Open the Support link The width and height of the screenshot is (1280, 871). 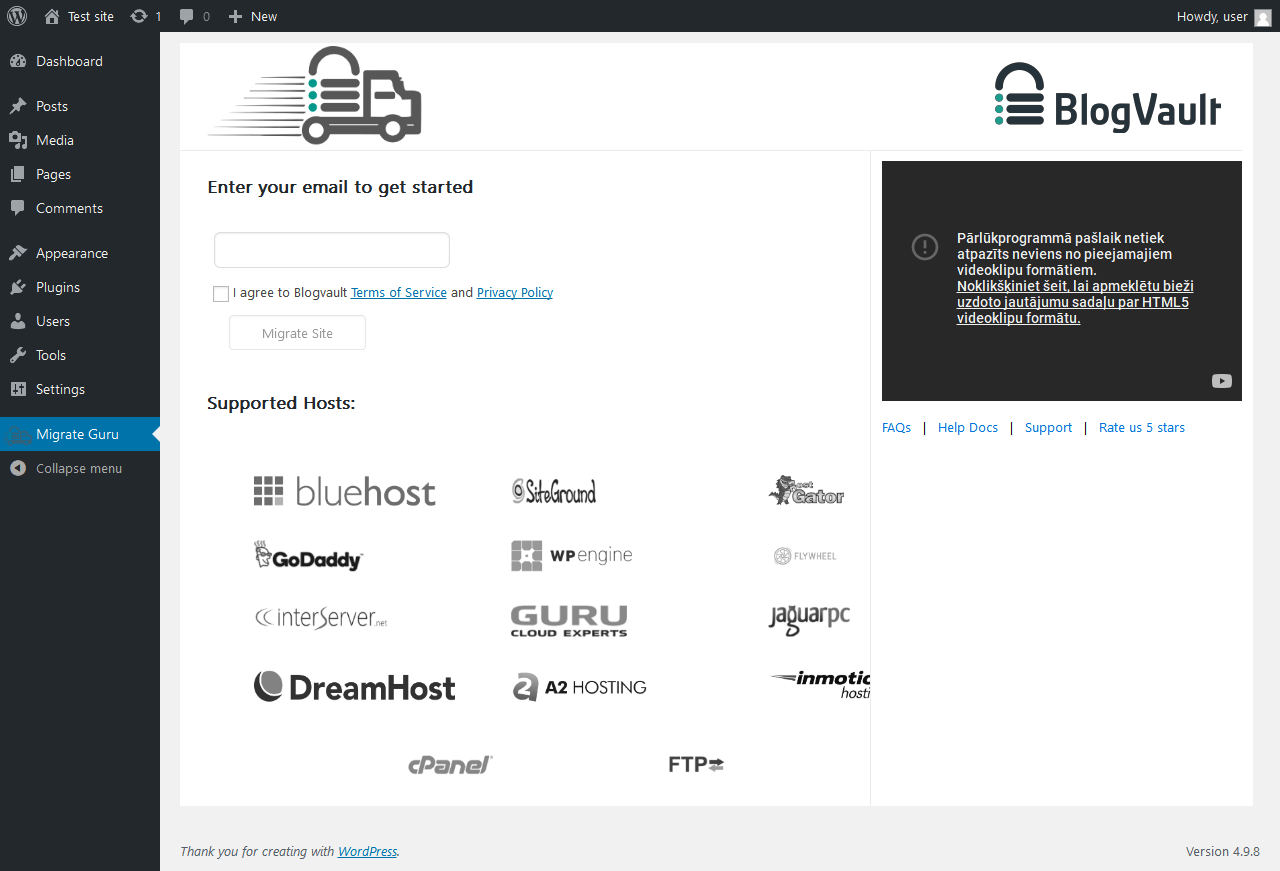pos(1048,428)
